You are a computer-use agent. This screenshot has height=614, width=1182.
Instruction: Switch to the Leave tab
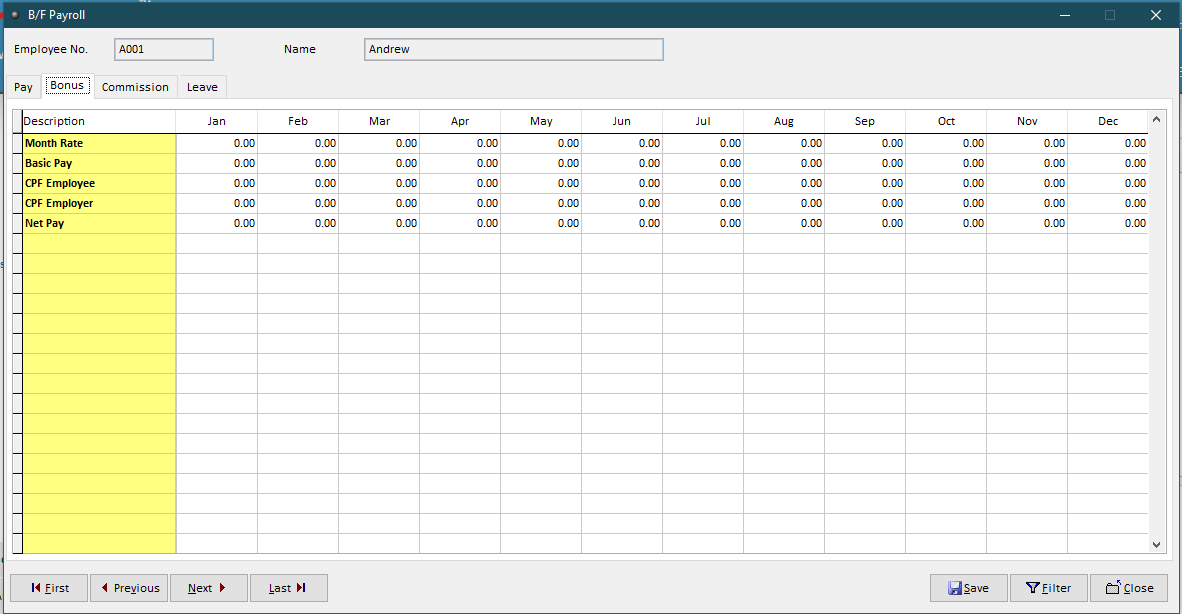(x=202, y=87)
